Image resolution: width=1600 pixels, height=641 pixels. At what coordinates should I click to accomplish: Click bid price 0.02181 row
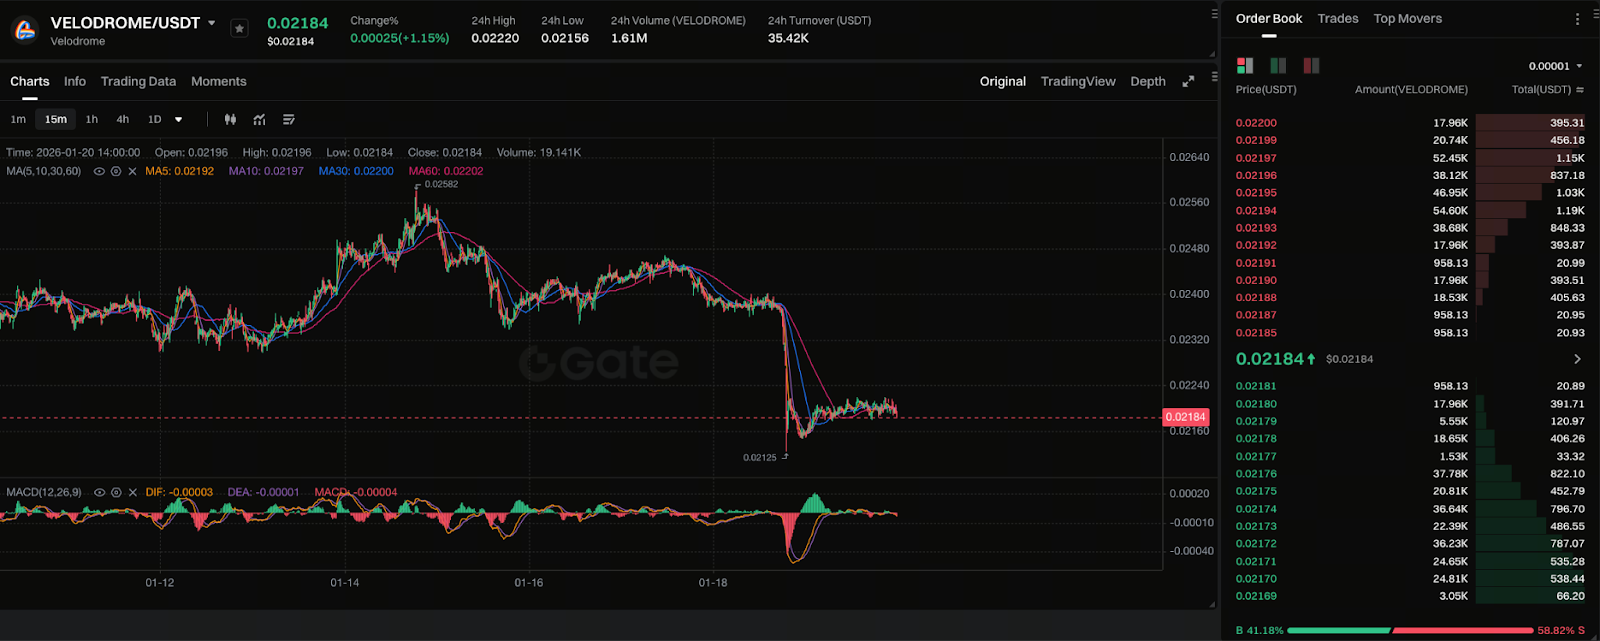tap(1410, 386)
